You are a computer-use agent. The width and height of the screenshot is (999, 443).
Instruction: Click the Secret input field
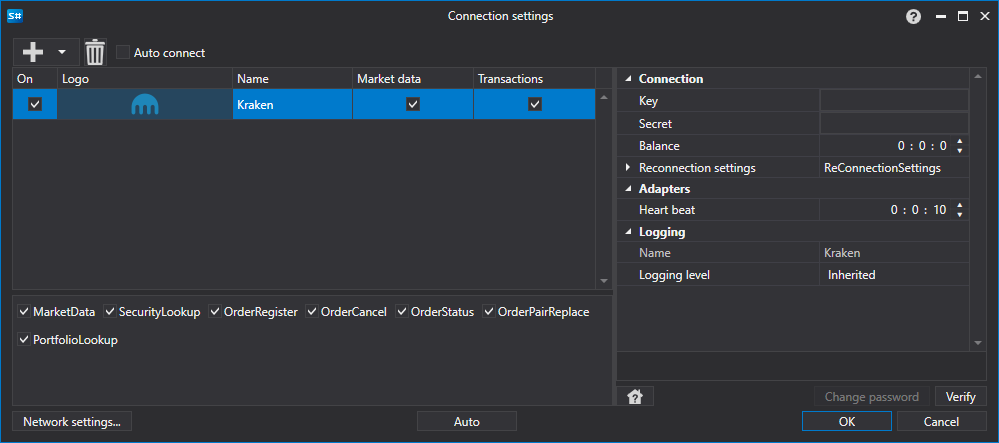[x=895, y=123]
